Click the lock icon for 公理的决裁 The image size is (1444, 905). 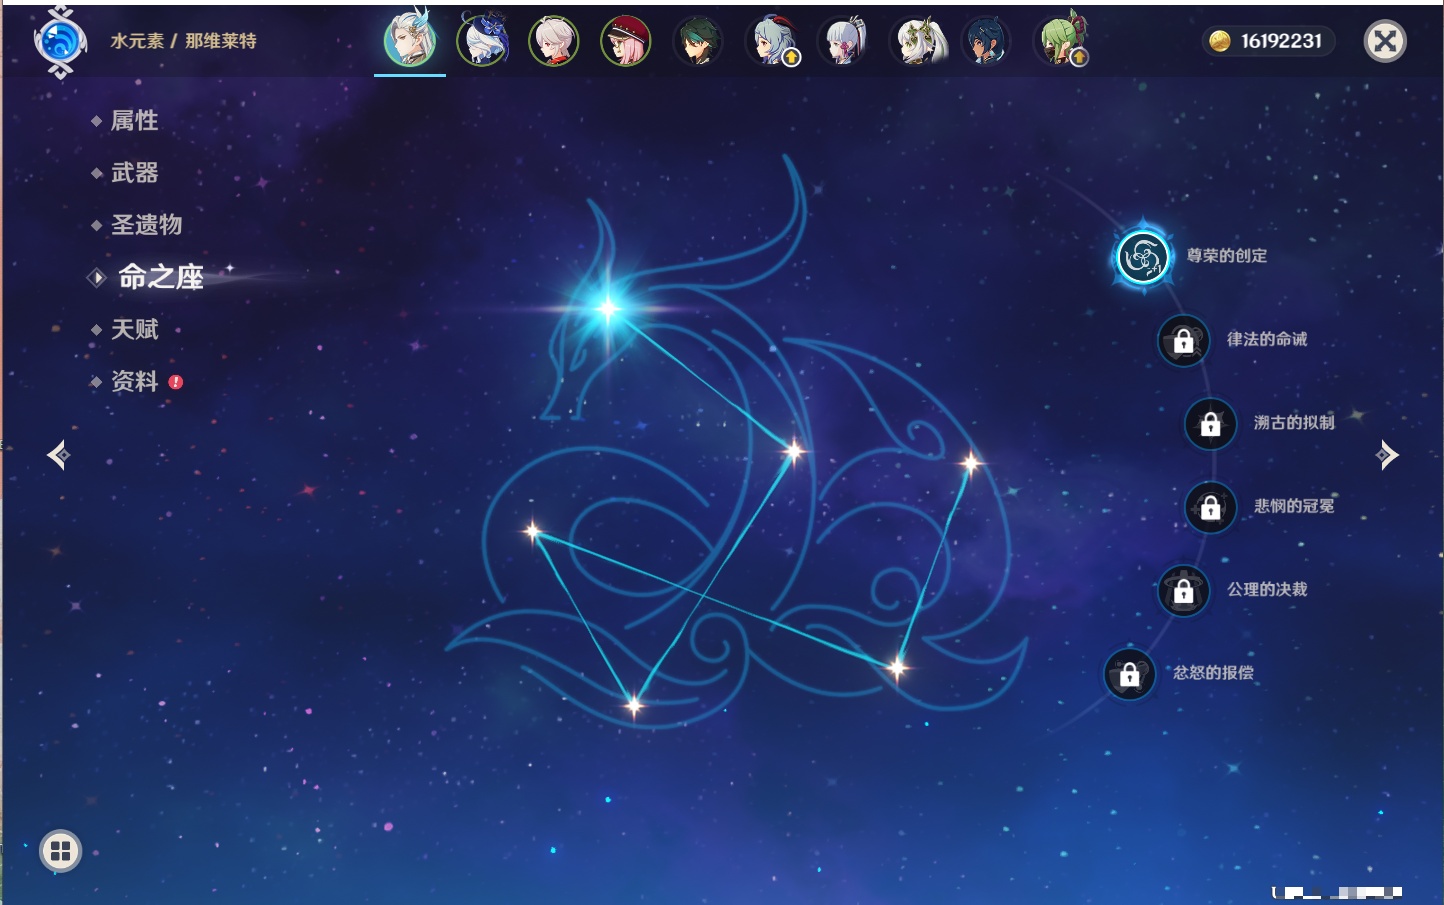(1183, 591)
